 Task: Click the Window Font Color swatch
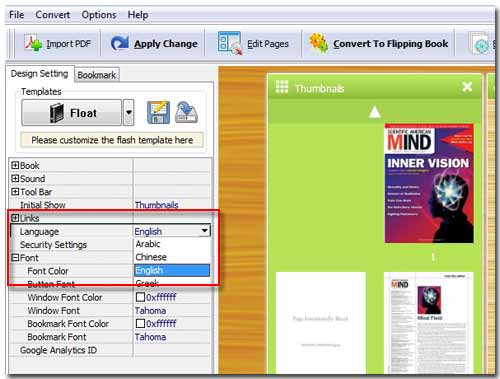pyautogui.click(x=140, y=297)
